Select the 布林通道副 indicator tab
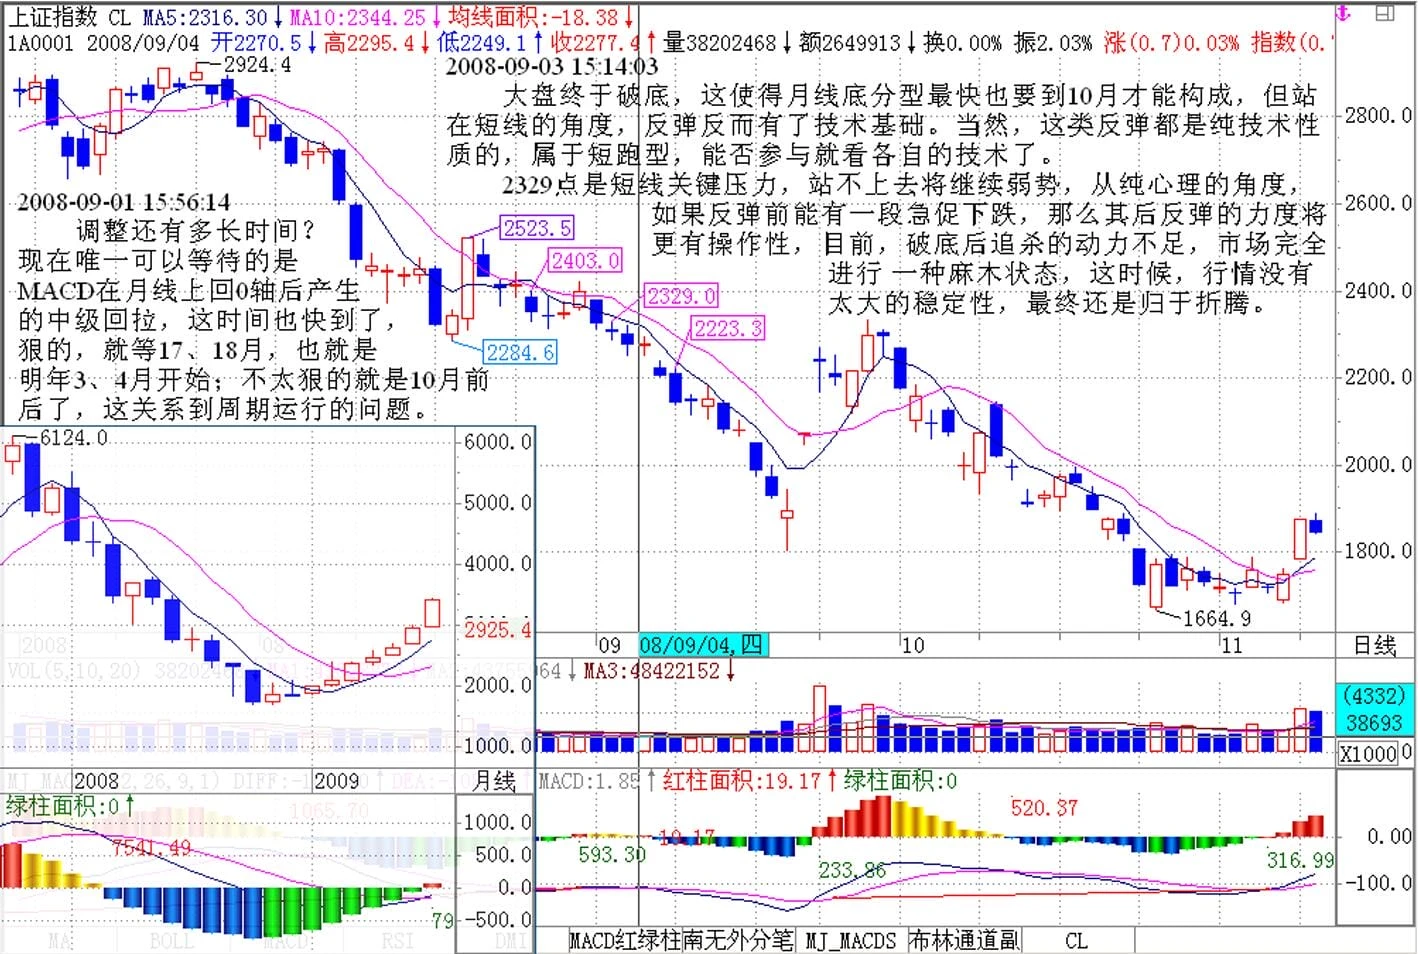The width and height of the screenshot is (1418, 954). click(x=964, y=940)
